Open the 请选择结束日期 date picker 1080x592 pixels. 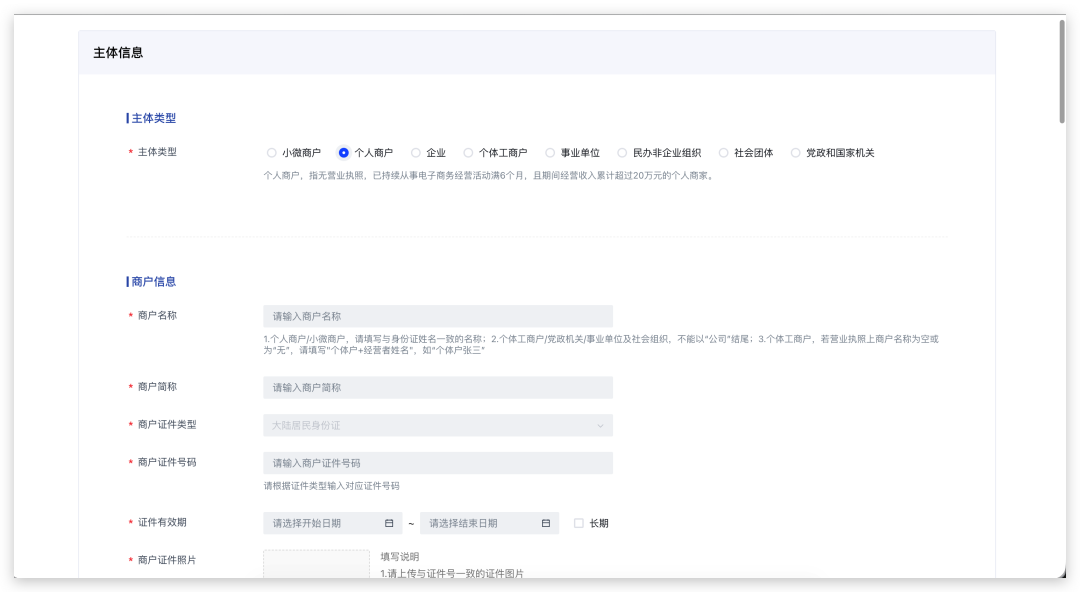479,523
